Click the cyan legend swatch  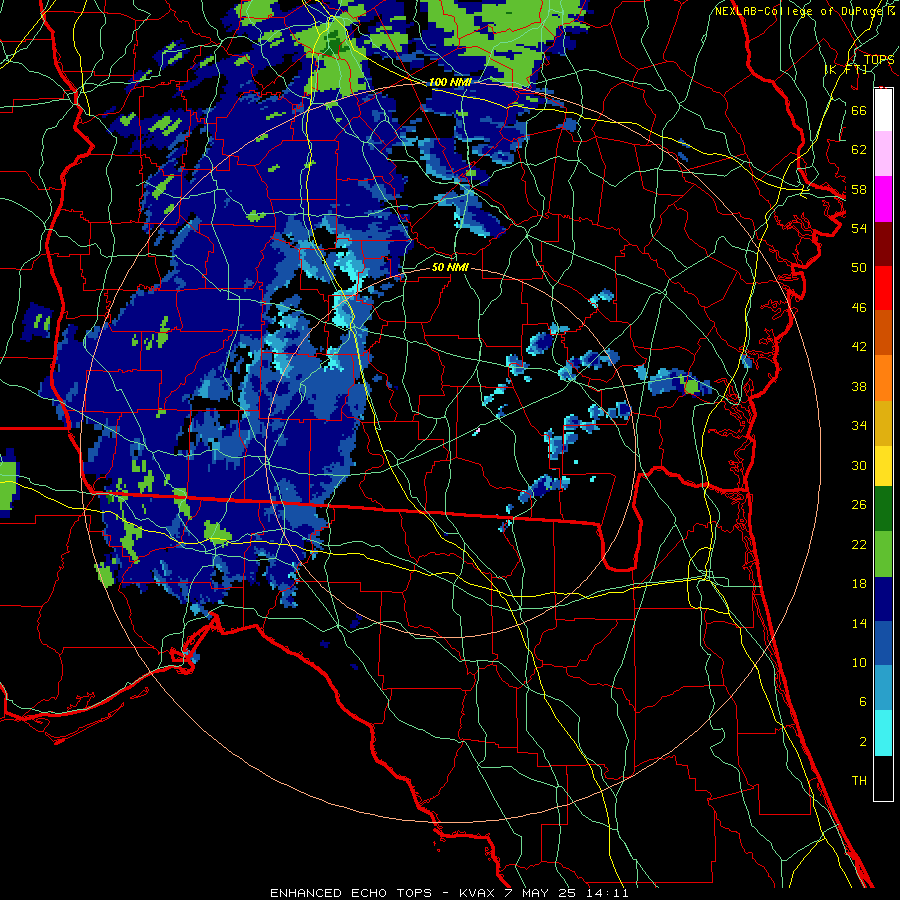point(883,733)
